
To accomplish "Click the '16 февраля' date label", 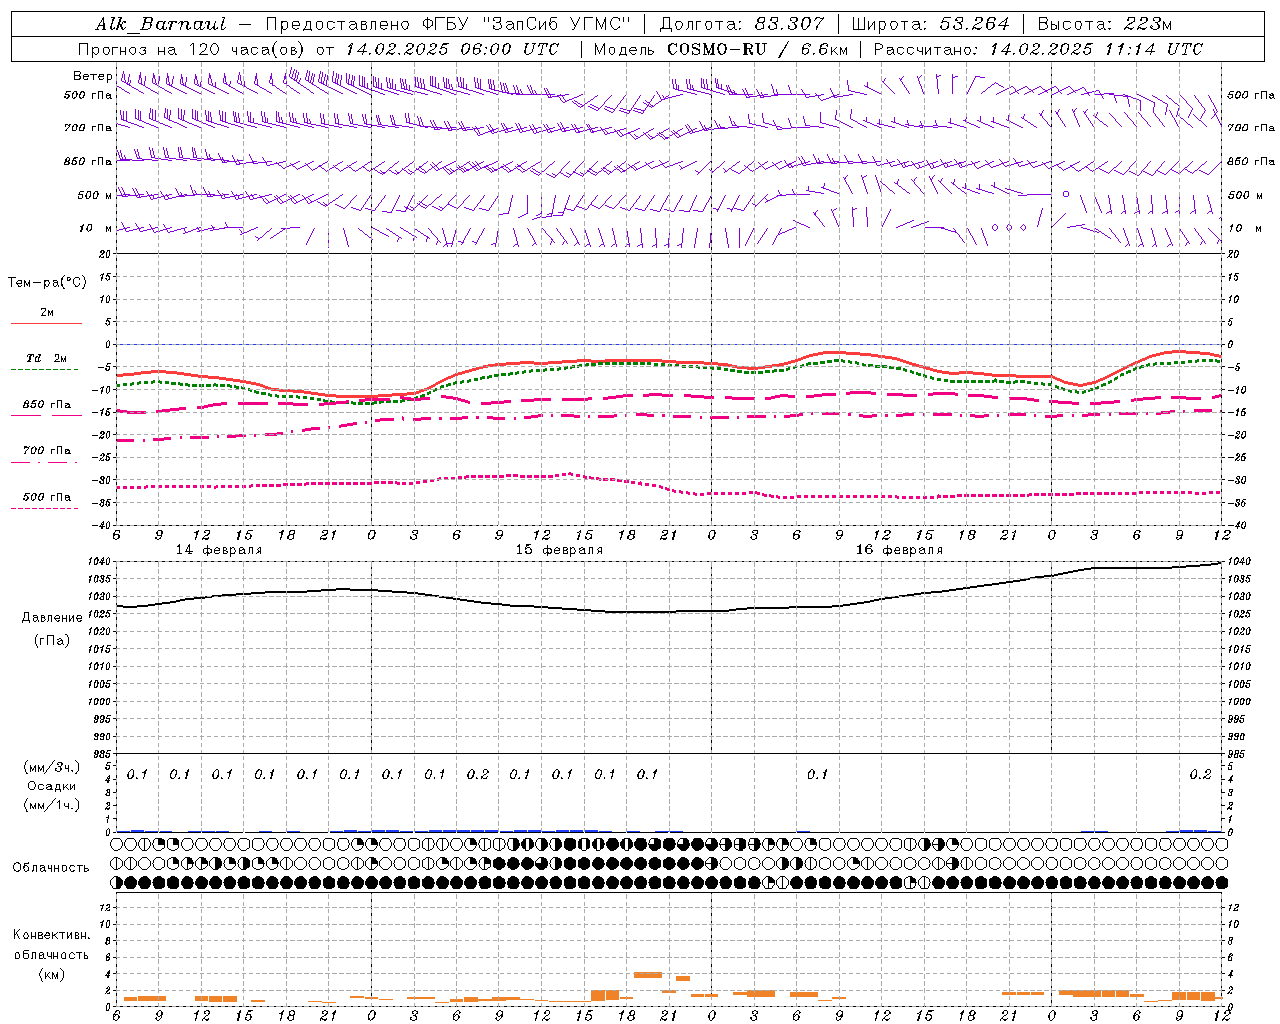I will pos(899,550).
